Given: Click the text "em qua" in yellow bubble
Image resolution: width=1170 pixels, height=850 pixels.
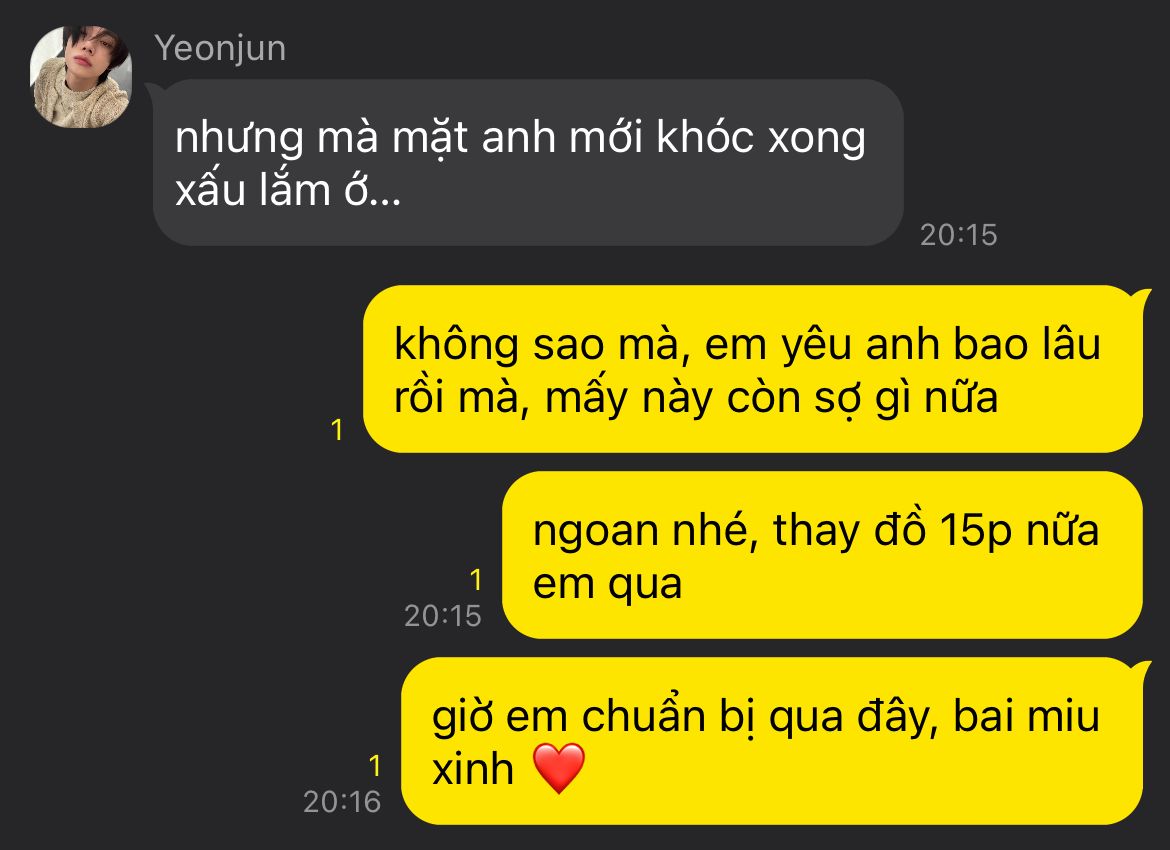Looking at the screenshot, I should (607, 584).
